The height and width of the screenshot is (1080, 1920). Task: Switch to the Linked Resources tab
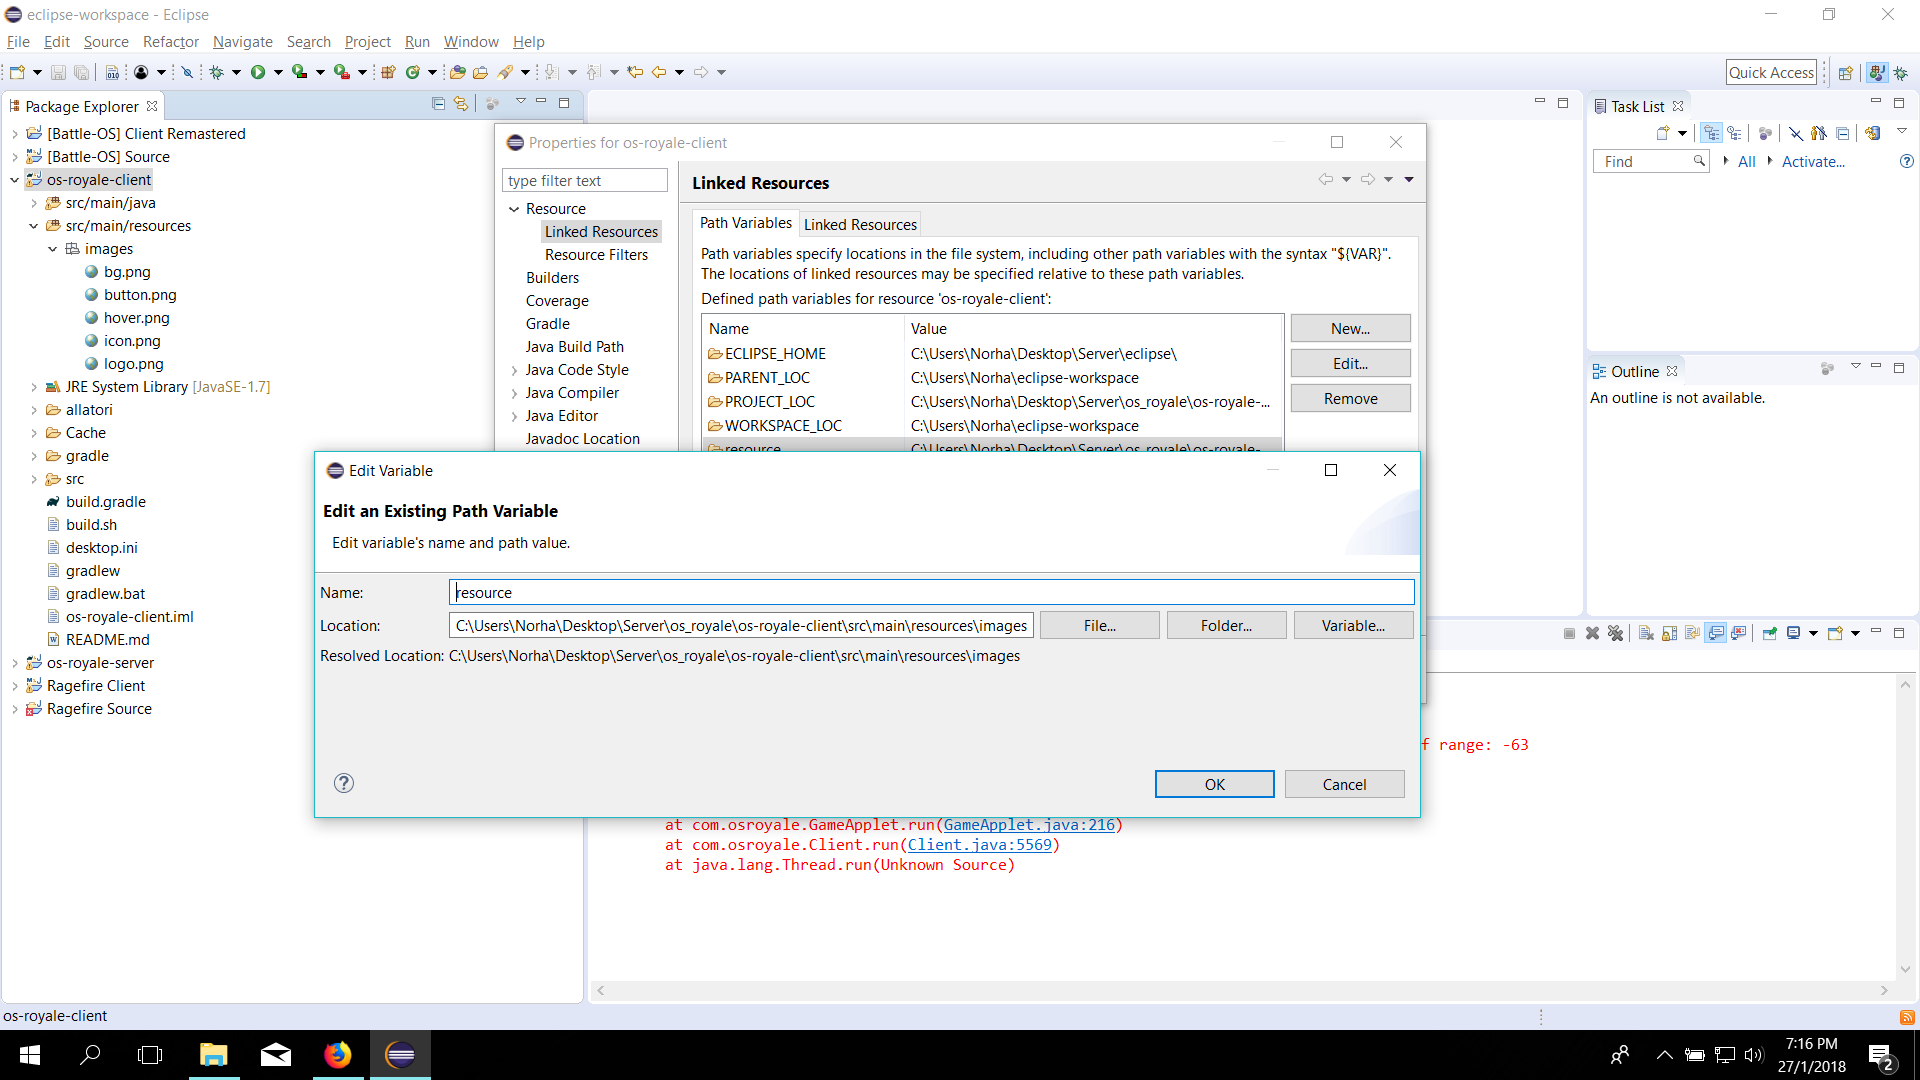860,224
